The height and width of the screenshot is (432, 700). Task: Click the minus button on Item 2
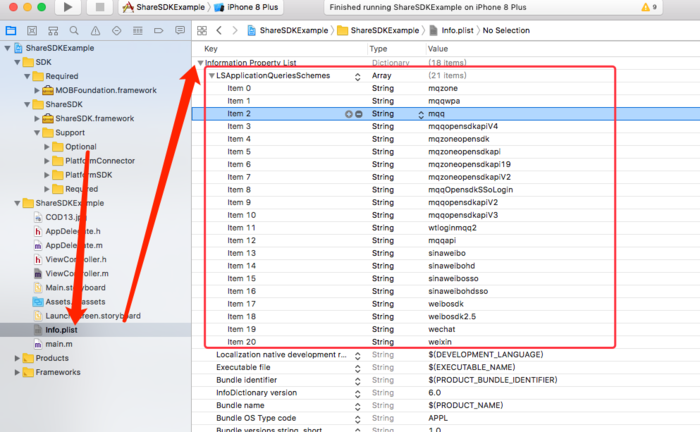tap(358, 114)
